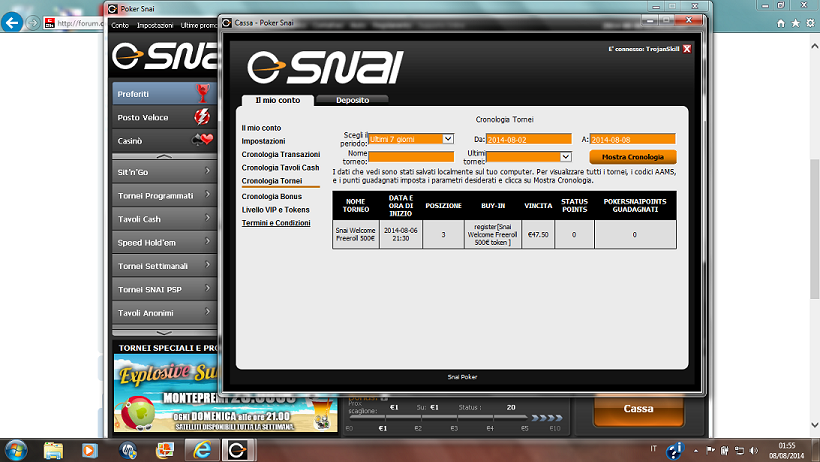This screenshot has height=462, width=820.
Task: Click the lobby list scroll-down chevron
Action: pyautogui.click(x=164, y=332)
